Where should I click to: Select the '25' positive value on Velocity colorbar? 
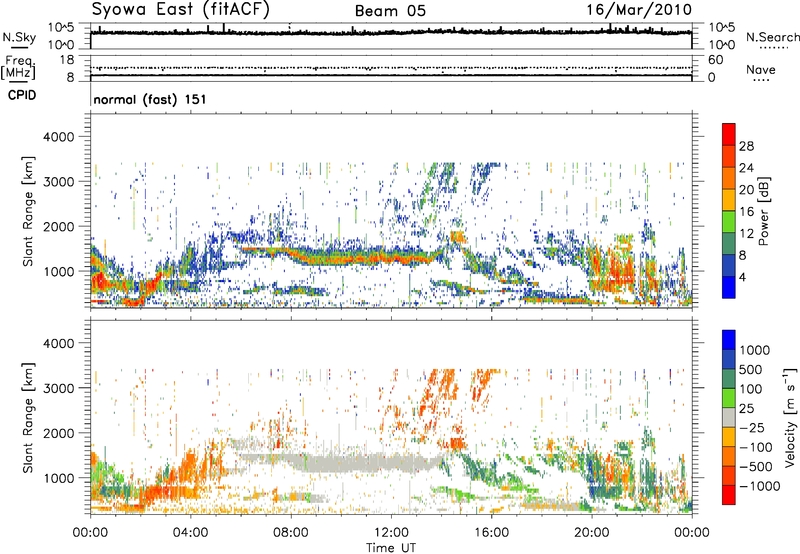click(747, 409)
